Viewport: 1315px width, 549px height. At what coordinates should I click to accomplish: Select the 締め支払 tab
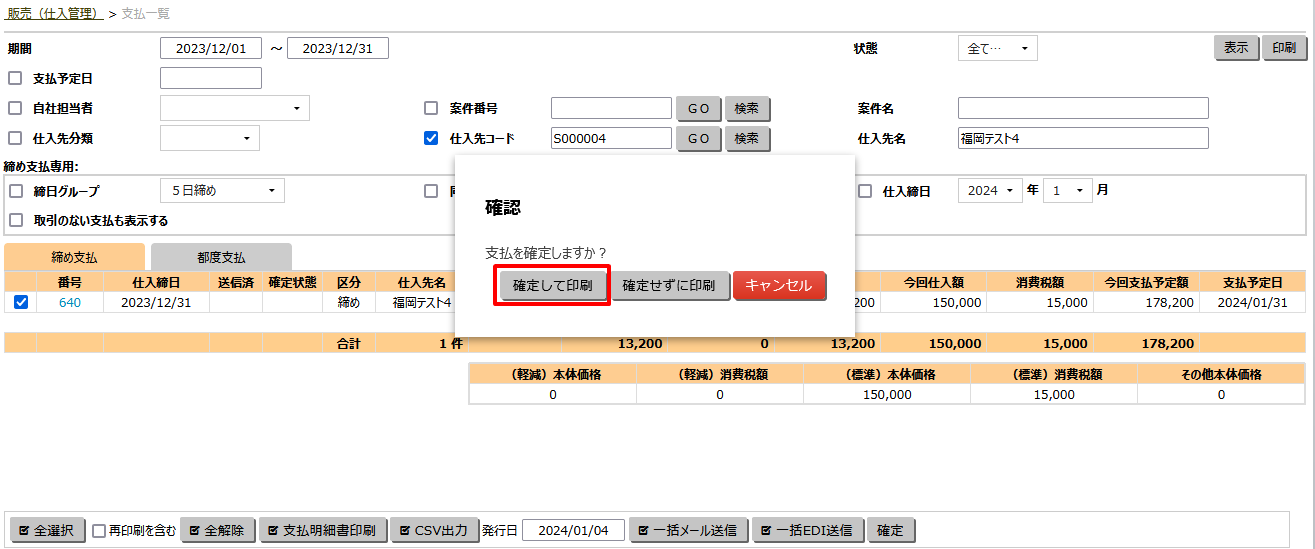pyautogui.click(x=74, y=257)
